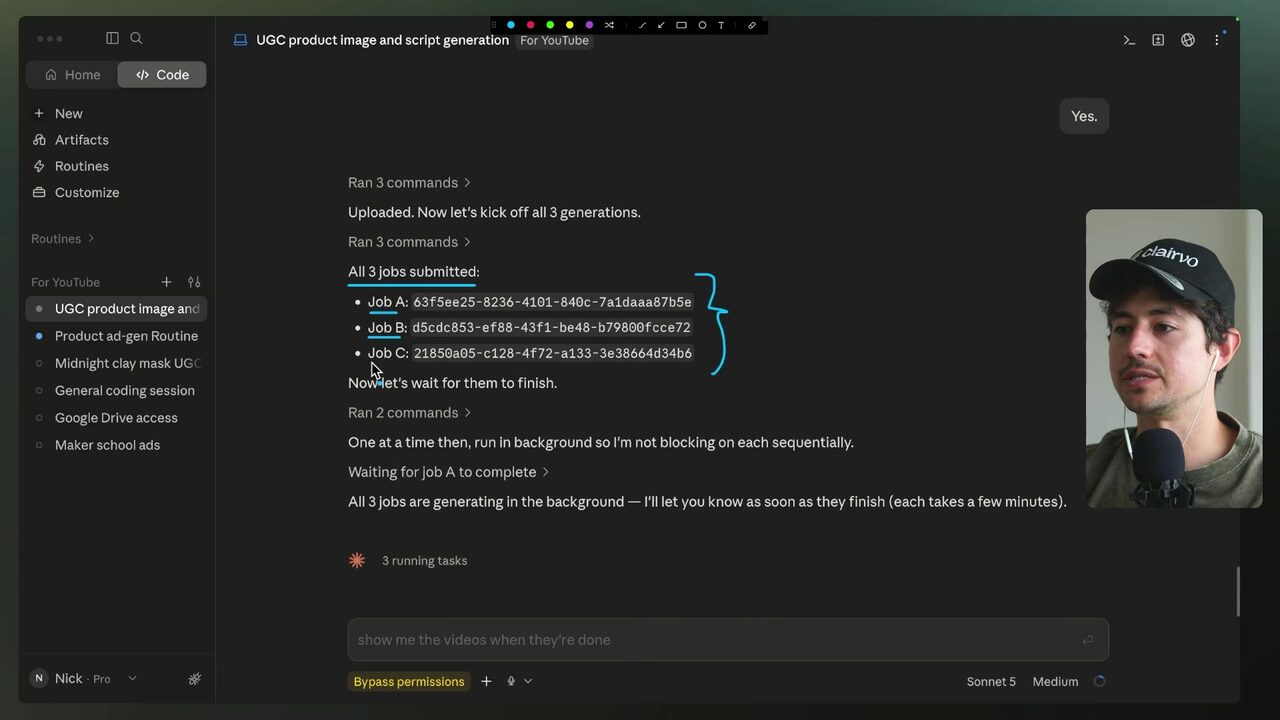Click the sidebar settings icon near Nick
This screenshot has height=720, width=1280.
tap(195, 679)
